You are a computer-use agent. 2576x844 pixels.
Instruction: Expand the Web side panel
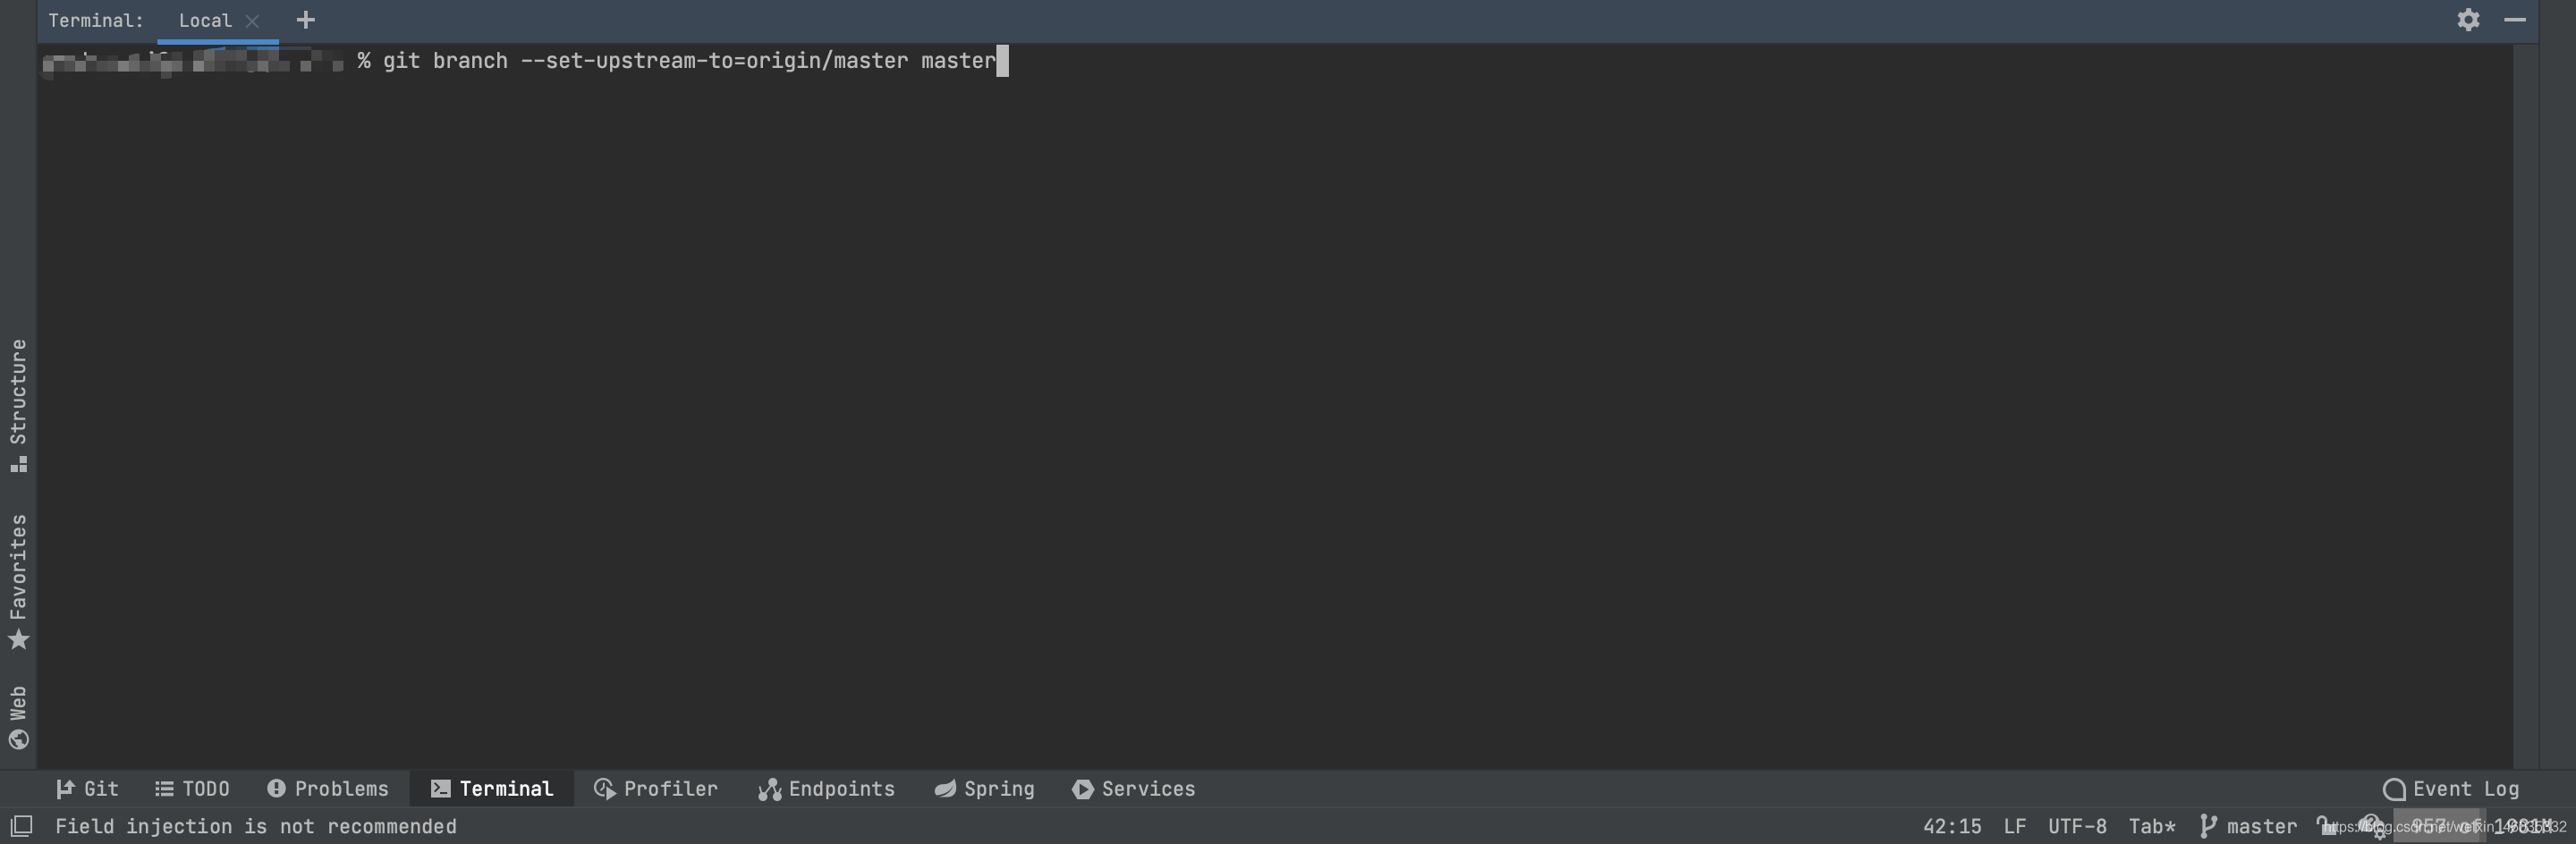(x=18, y=717)
